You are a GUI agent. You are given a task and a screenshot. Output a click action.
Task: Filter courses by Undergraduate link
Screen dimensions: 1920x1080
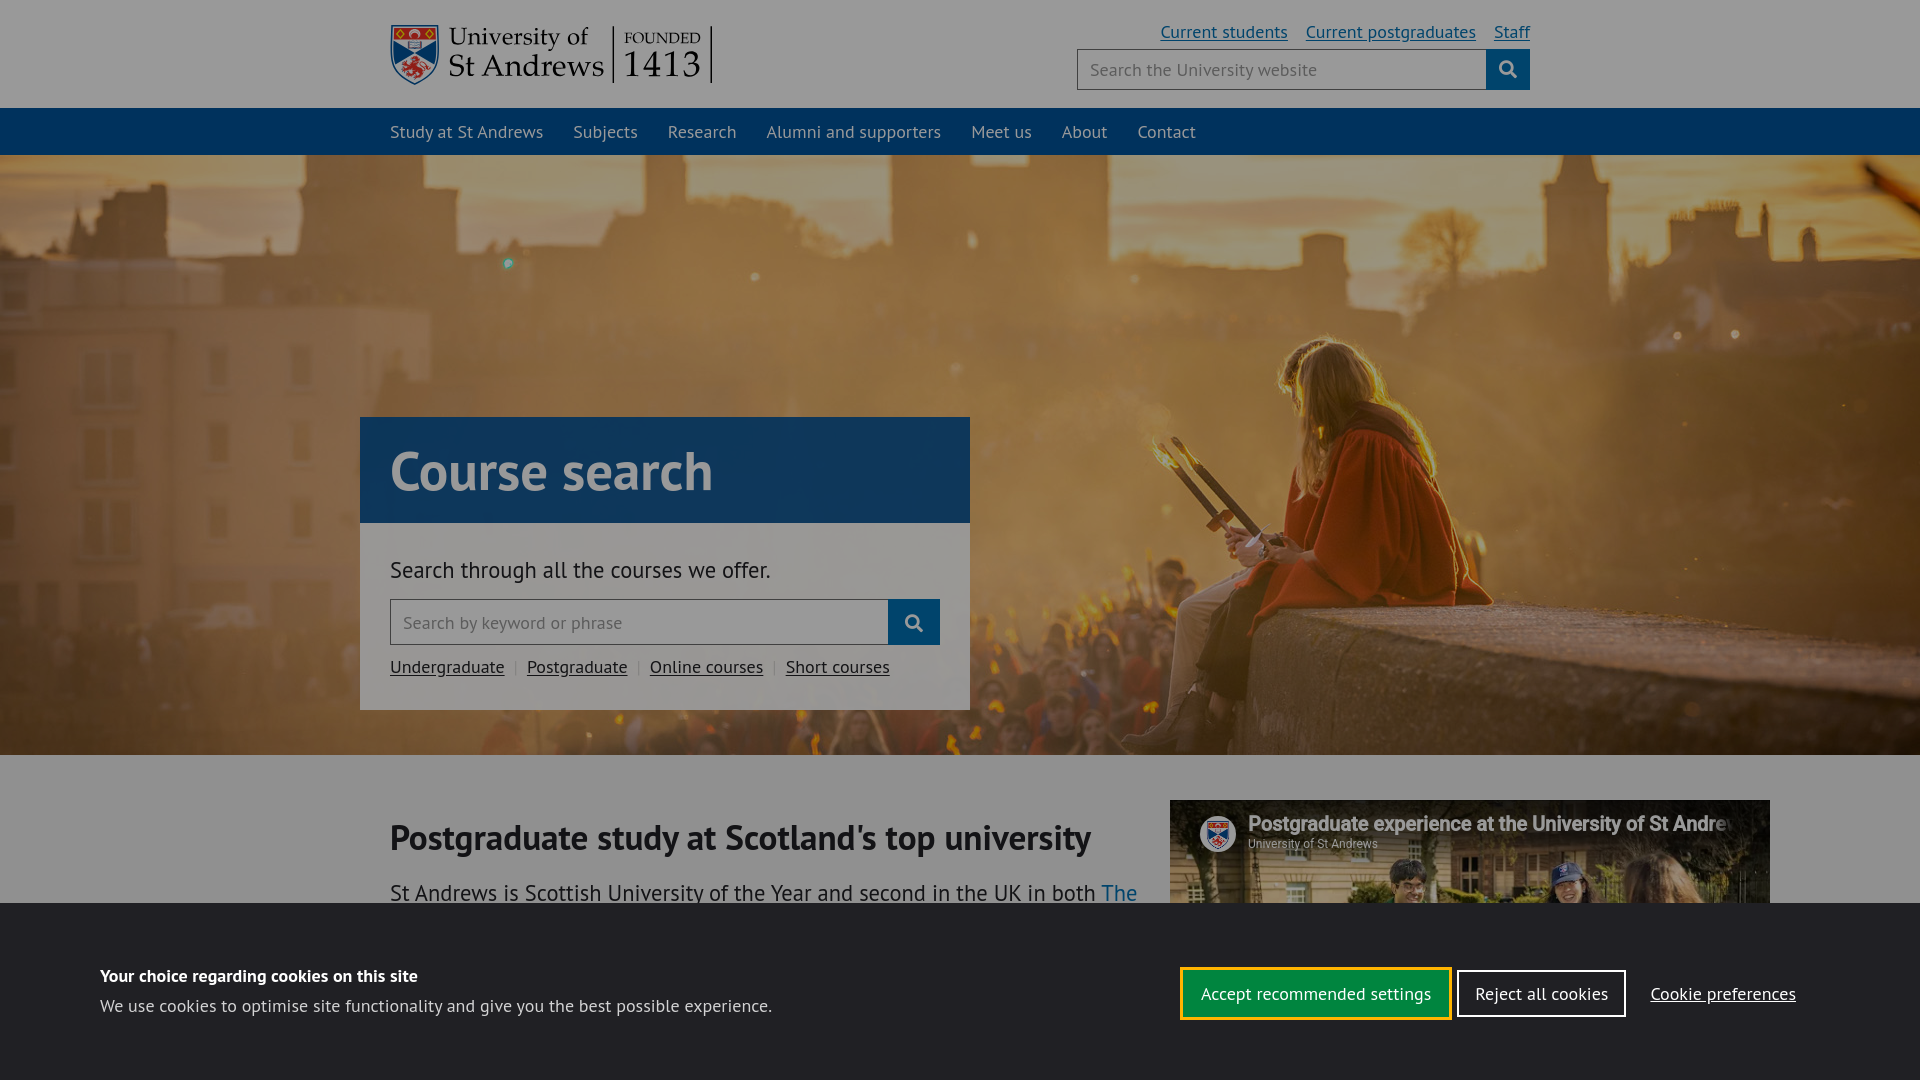coord(447,667)
